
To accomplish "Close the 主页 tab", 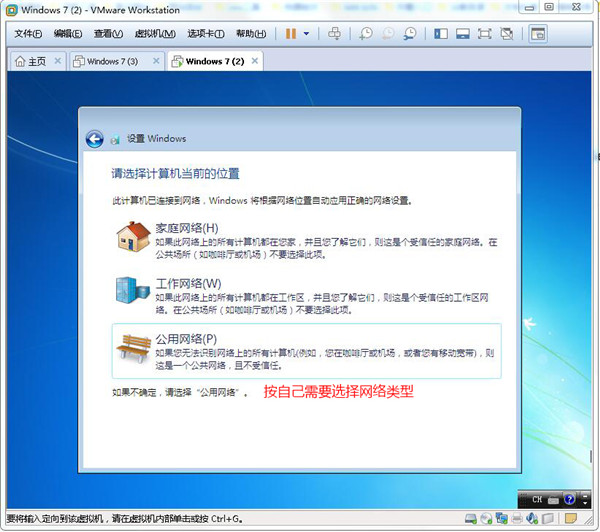I will 57,61.
